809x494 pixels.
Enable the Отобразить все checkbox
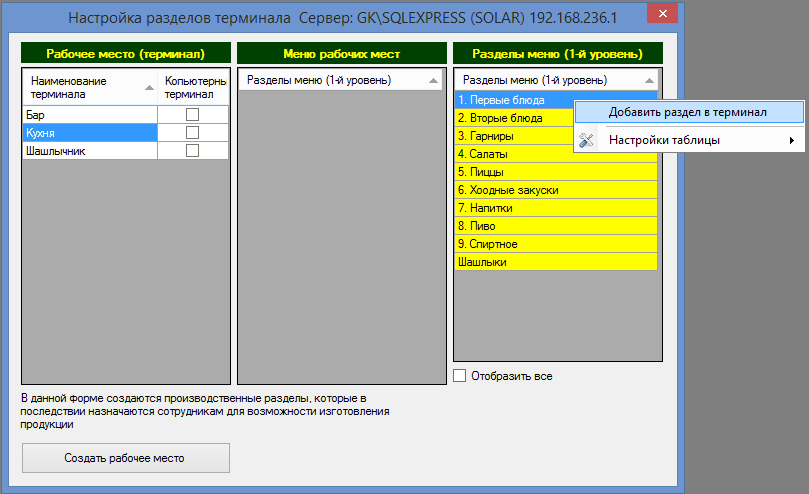tap(459, 375)
